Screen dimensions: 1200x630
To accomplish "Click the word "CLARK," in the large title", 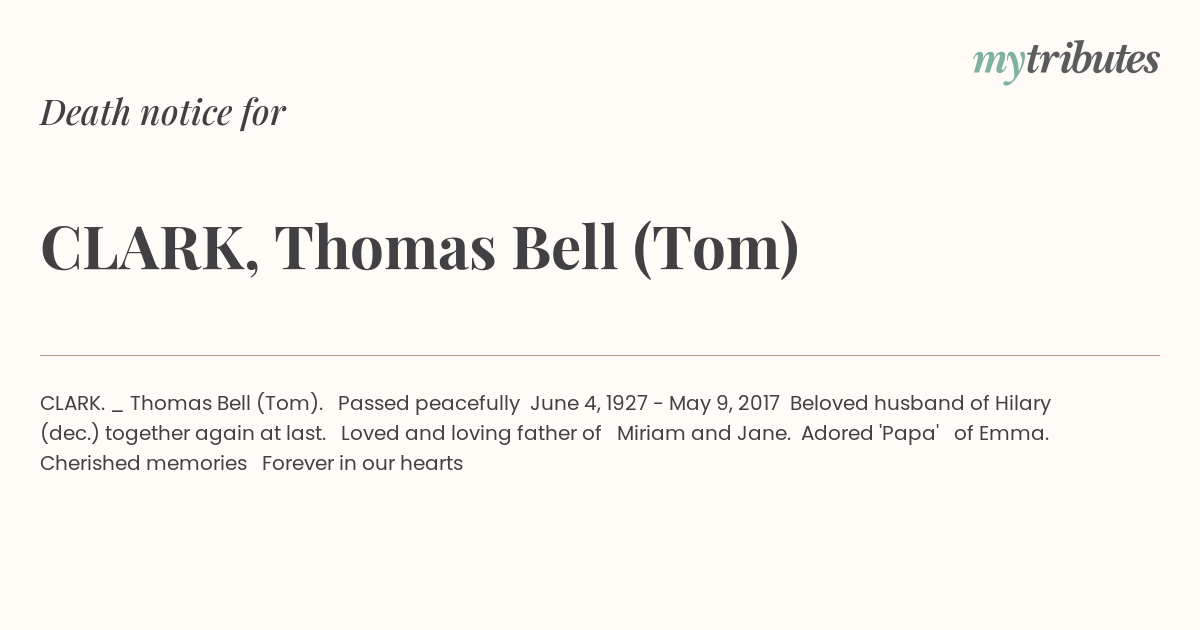I will click(x=150, y=249).
